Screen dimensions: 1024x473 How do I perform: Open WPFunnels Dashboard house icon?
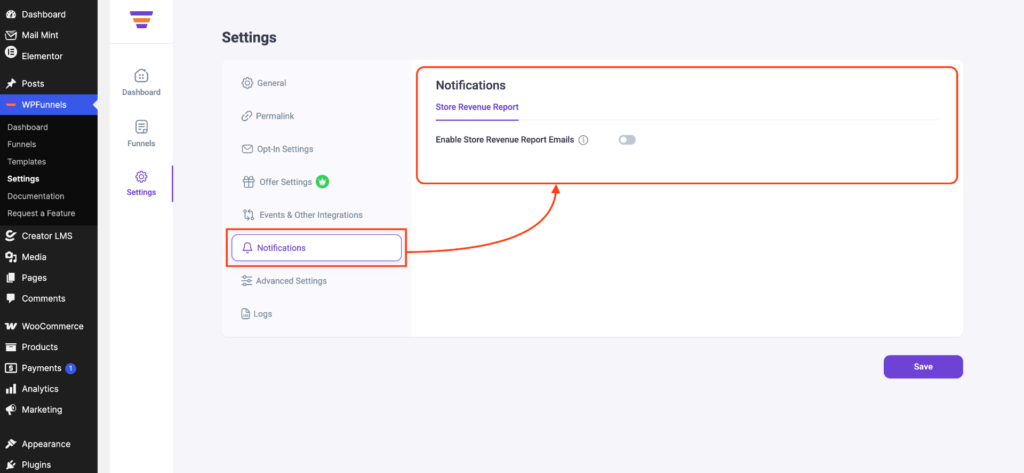pos(141,75)
